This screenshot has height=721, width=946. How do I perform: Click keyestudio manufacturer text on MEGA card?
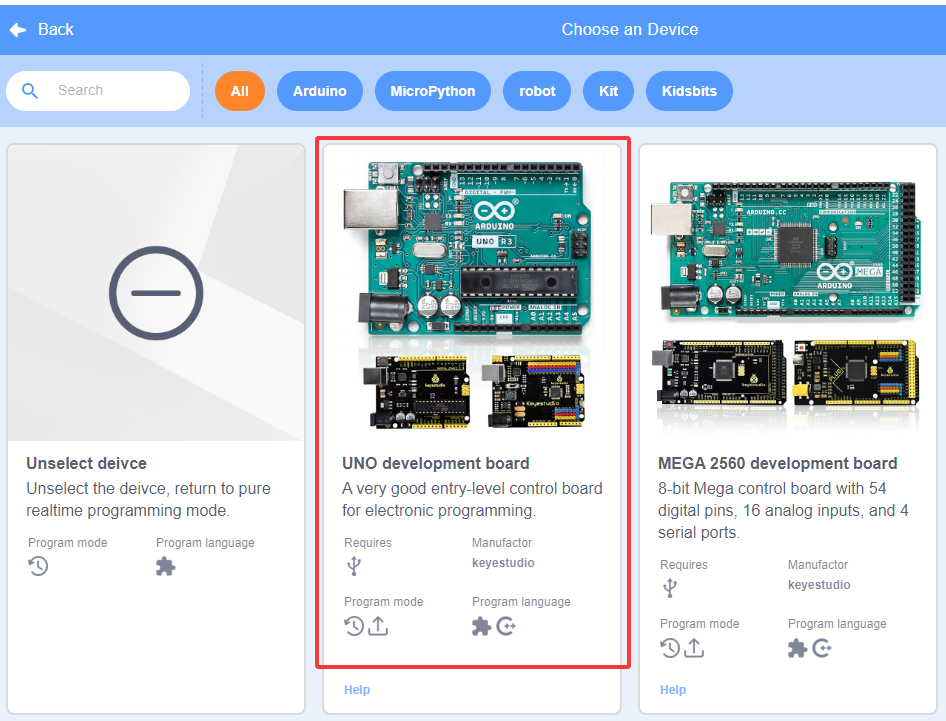819,585
